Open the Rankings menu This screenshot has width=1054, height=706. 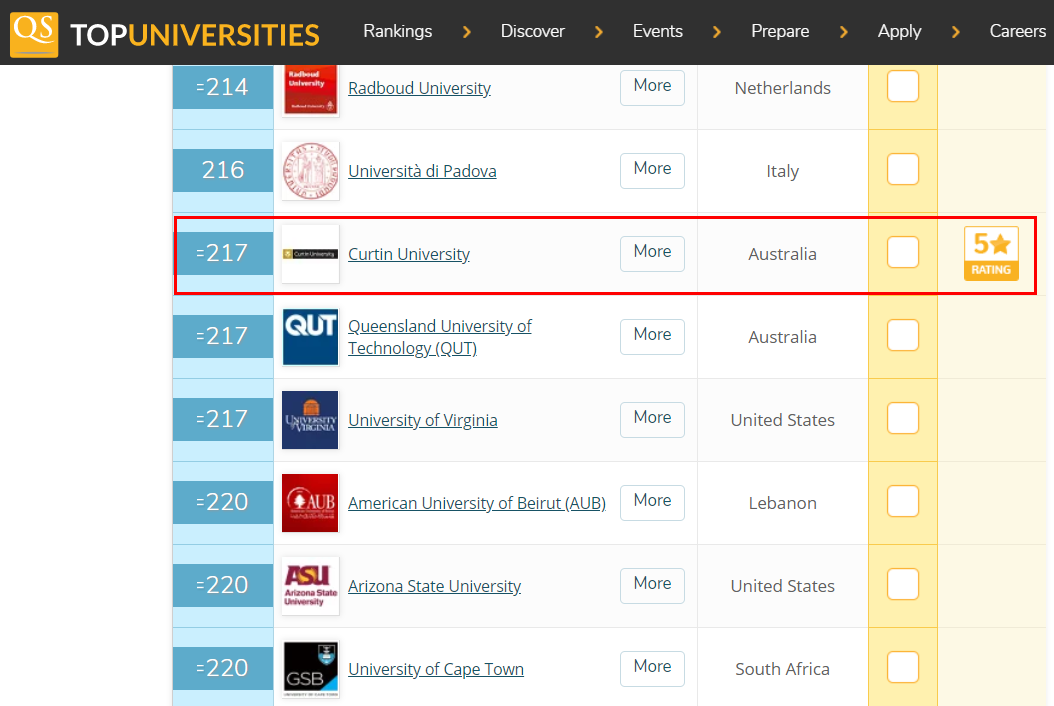click(398, 31)
